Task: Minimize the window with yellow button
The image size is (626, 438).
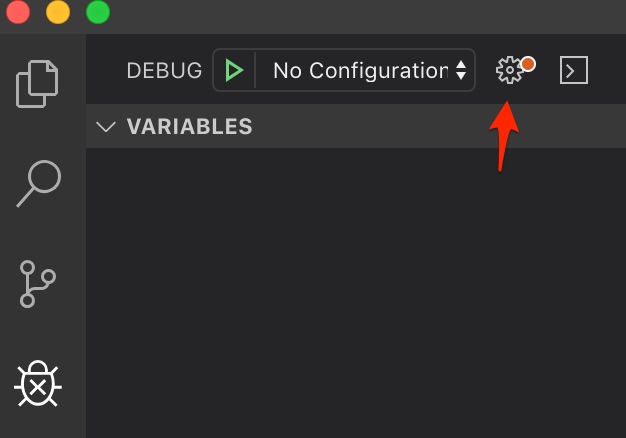Action: pos(58,12)
